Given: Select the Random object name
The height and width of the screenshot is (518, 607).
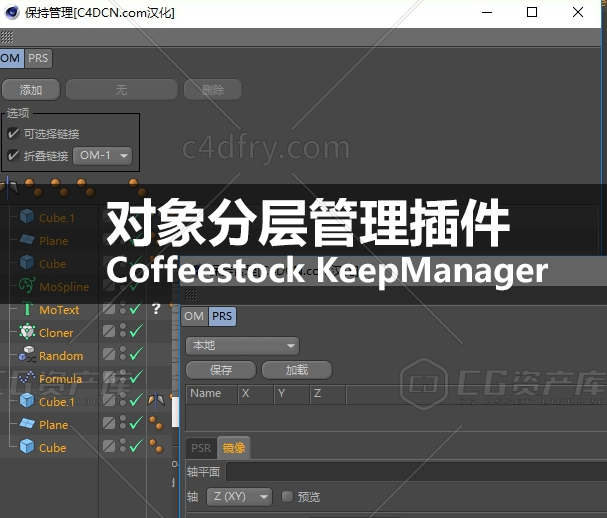Looking at the screenshot, I should tap(61, 356).
